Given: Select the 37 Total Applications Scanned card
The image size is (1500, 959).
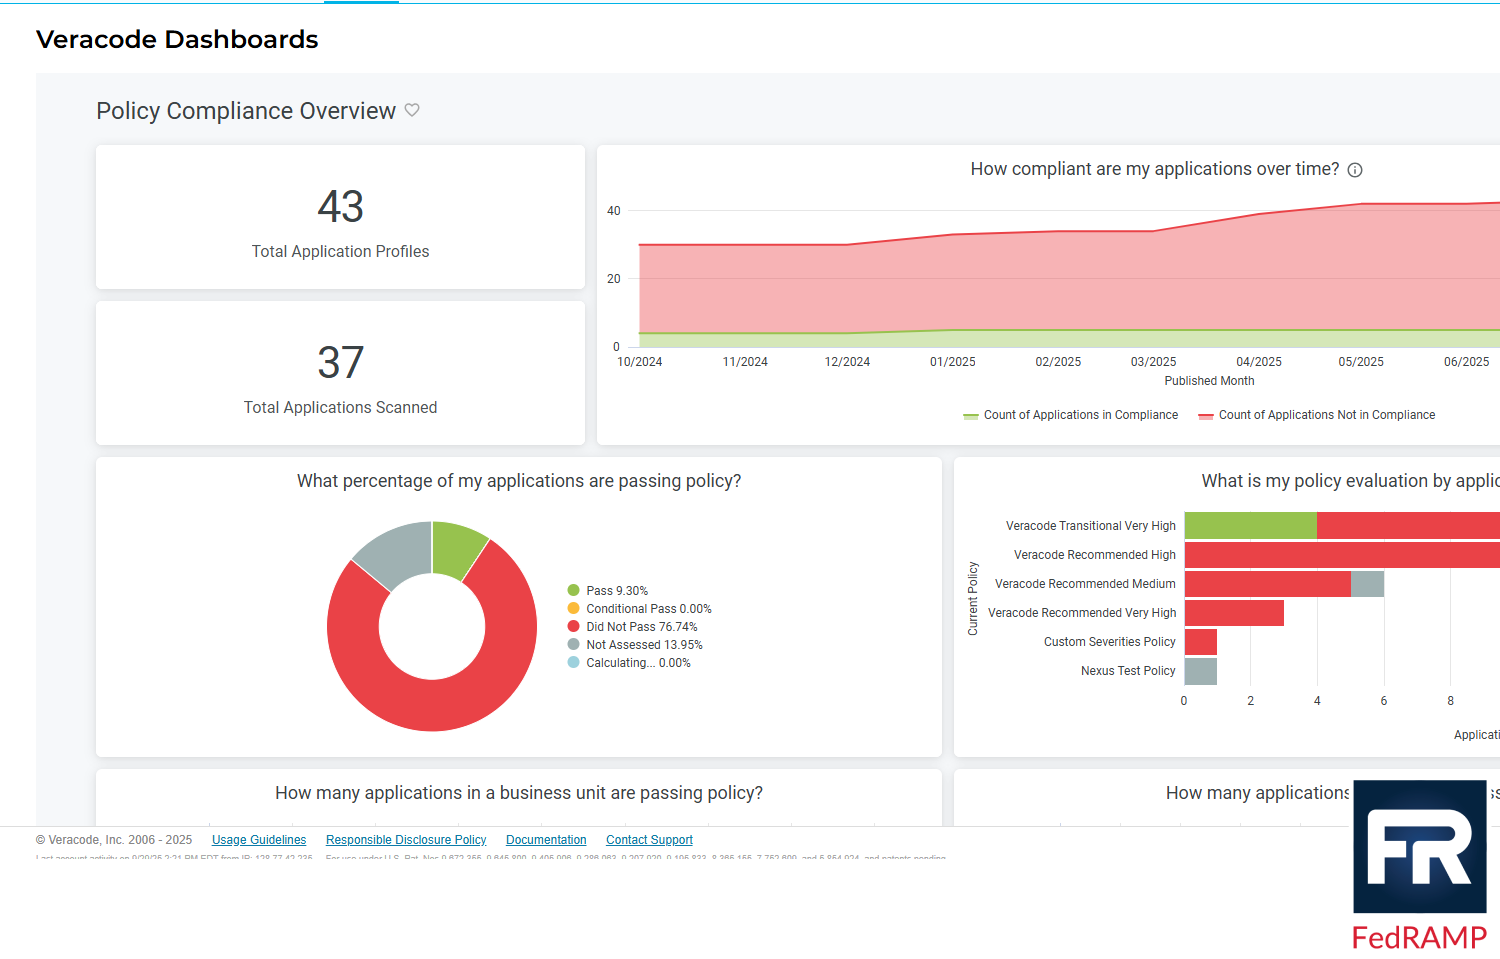Looking at the screenshot, I should pyautogui.click(x=340, y=374).
